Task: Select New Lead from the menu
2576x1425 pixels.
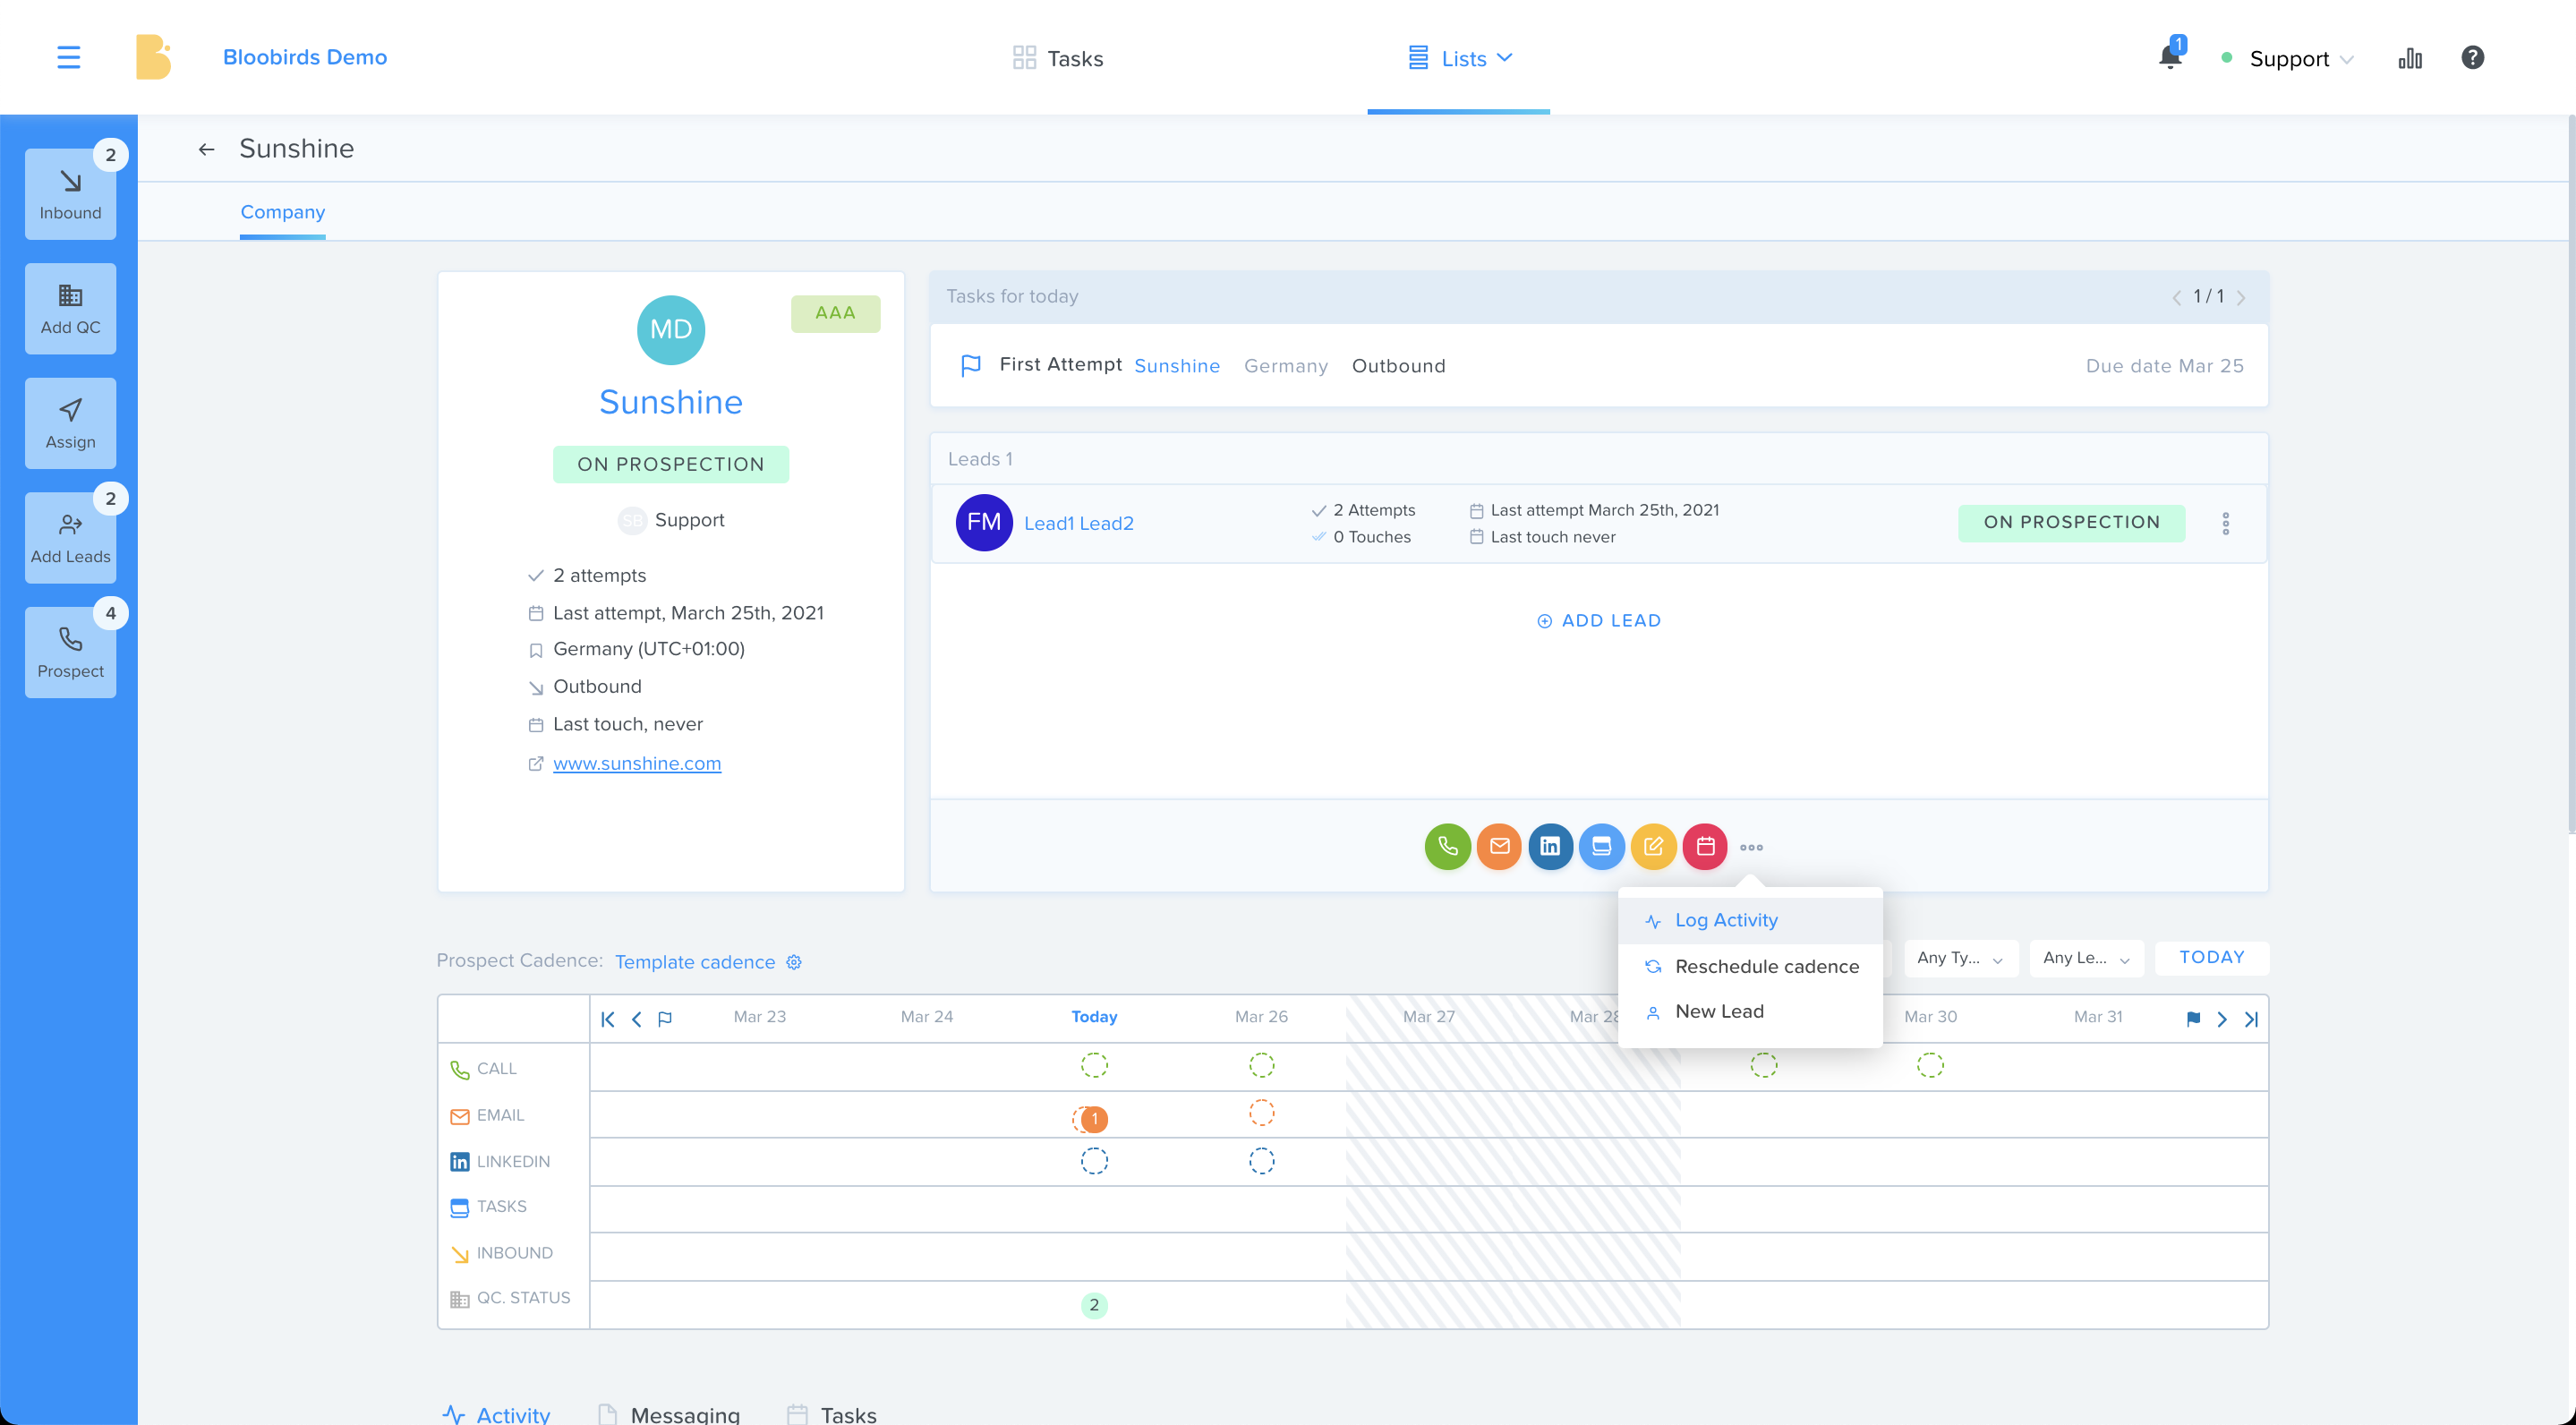Action: (x=1750, y=1011)
